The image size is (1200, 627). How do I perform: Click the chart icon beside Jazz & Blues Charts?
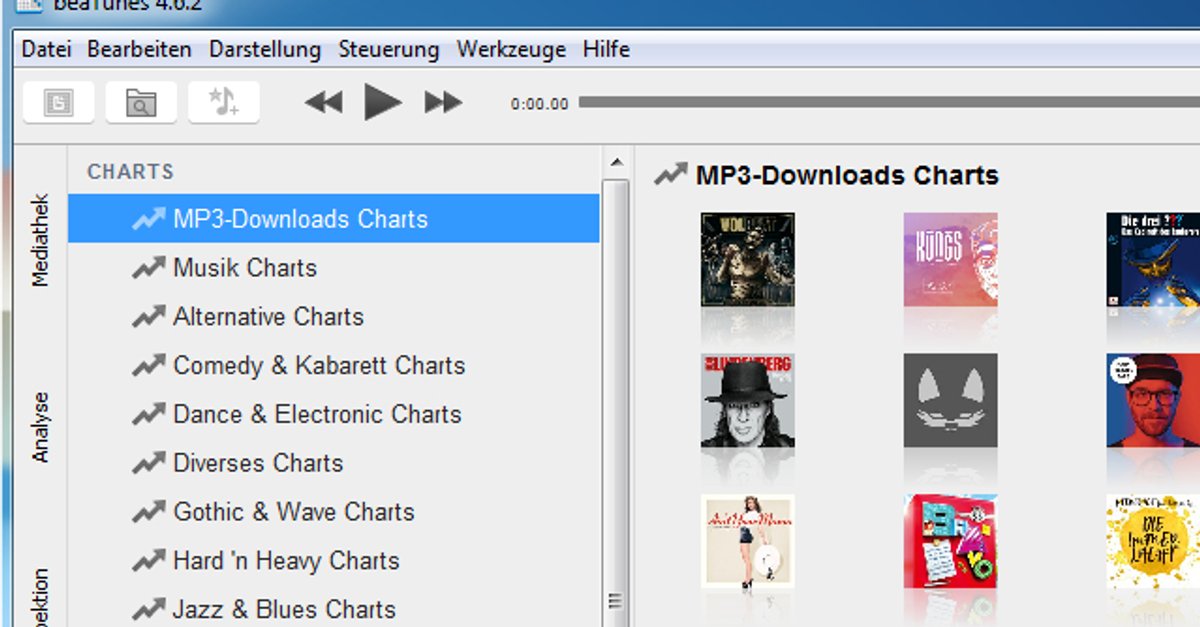pos(148,609)
